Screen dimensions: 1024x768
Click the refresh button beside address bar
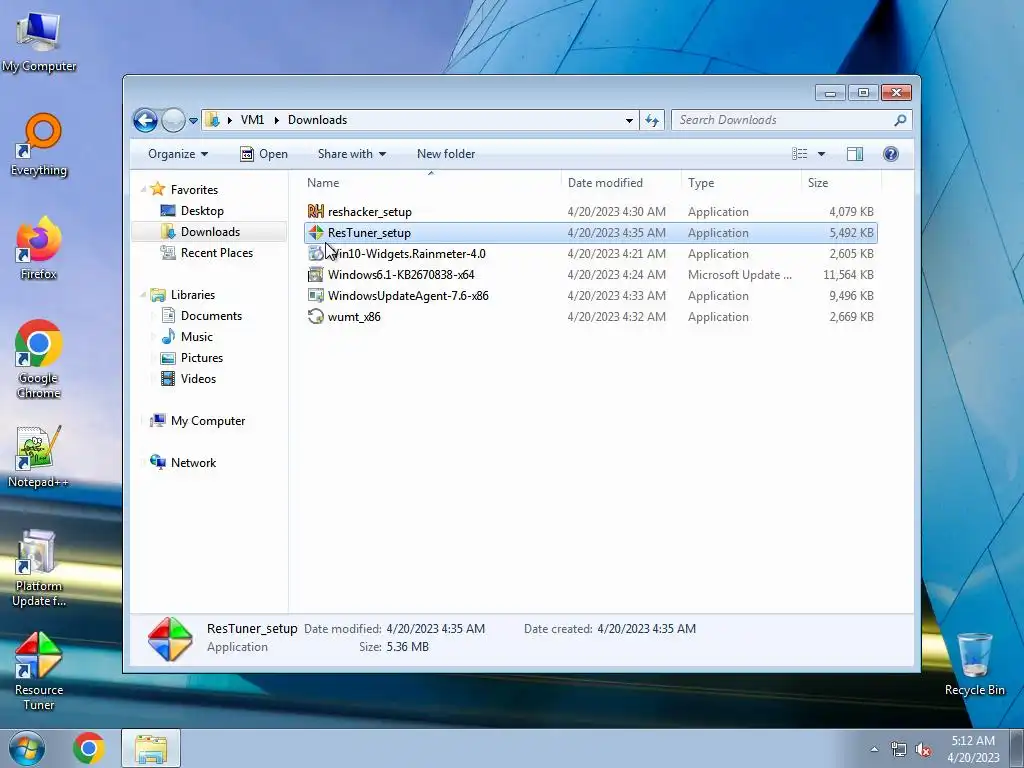tap(652, 120)
